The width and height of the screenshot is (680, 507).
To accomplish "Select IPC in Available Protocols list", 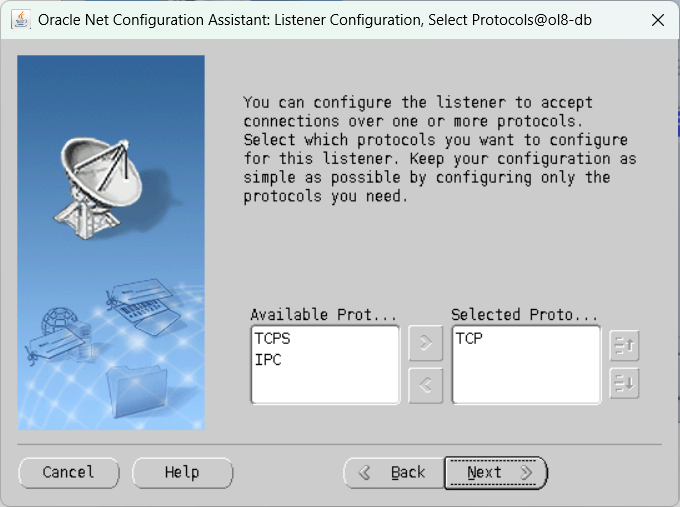I will (x=268, y=360).
